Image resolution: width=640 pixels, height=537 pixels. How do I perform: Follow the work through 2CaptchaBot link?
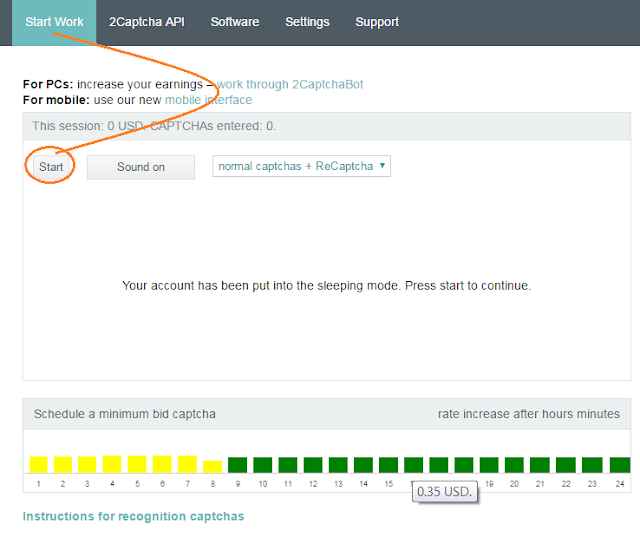point(290,84)
